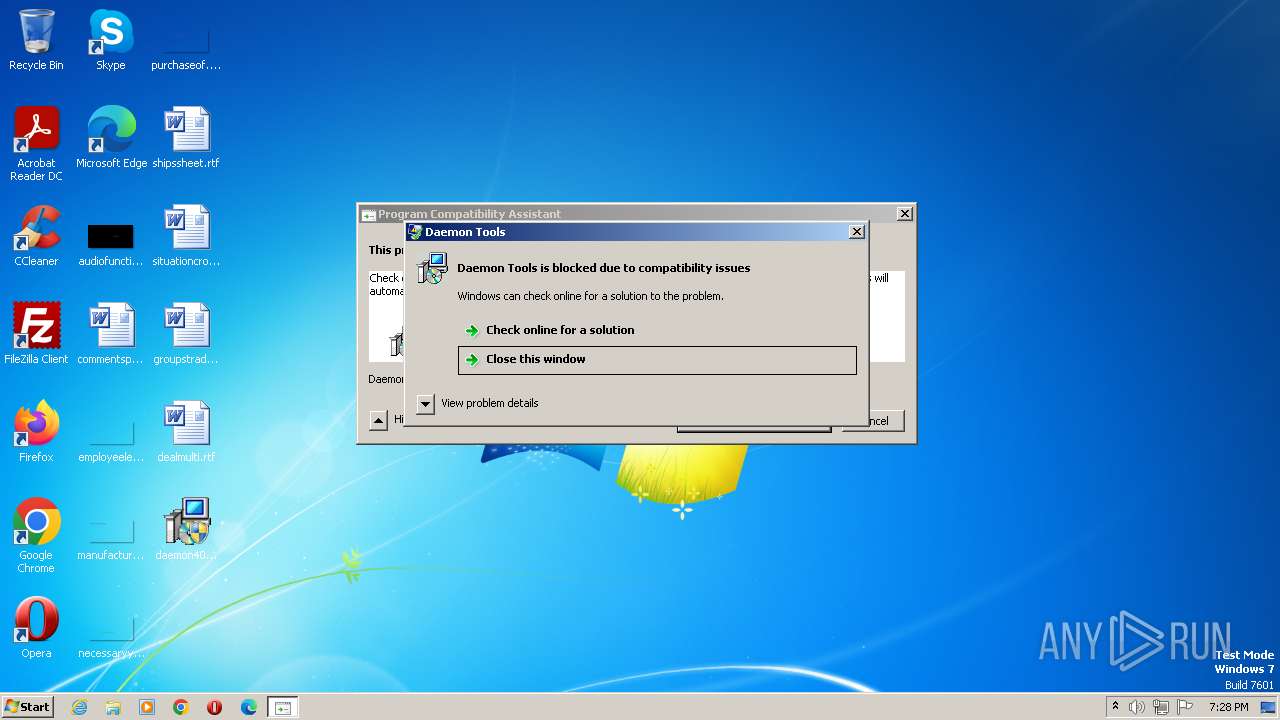
Task: Select the Skype desktop shortcut
Action: pyautogui.click(x=110, y=40)
